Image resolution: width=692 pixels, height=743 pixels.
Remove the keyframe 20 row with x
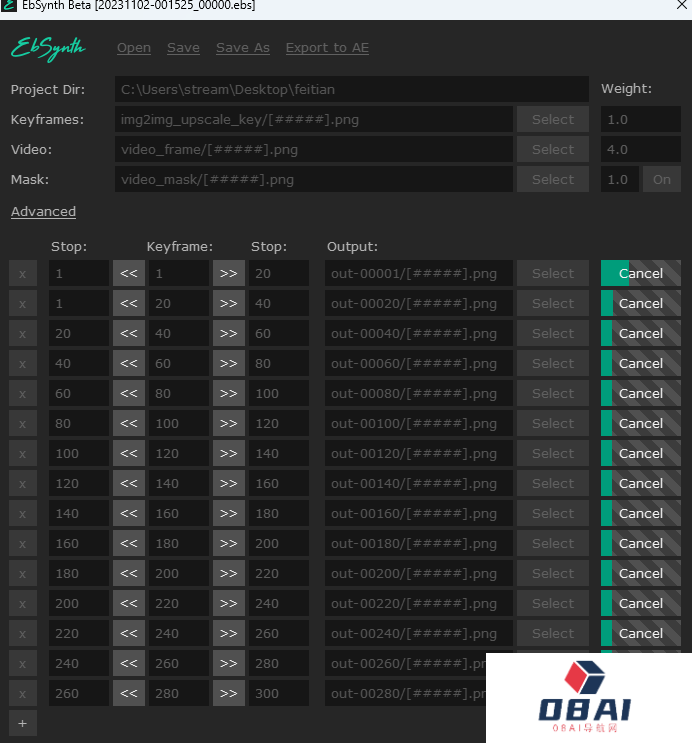[x=22, y=303]
